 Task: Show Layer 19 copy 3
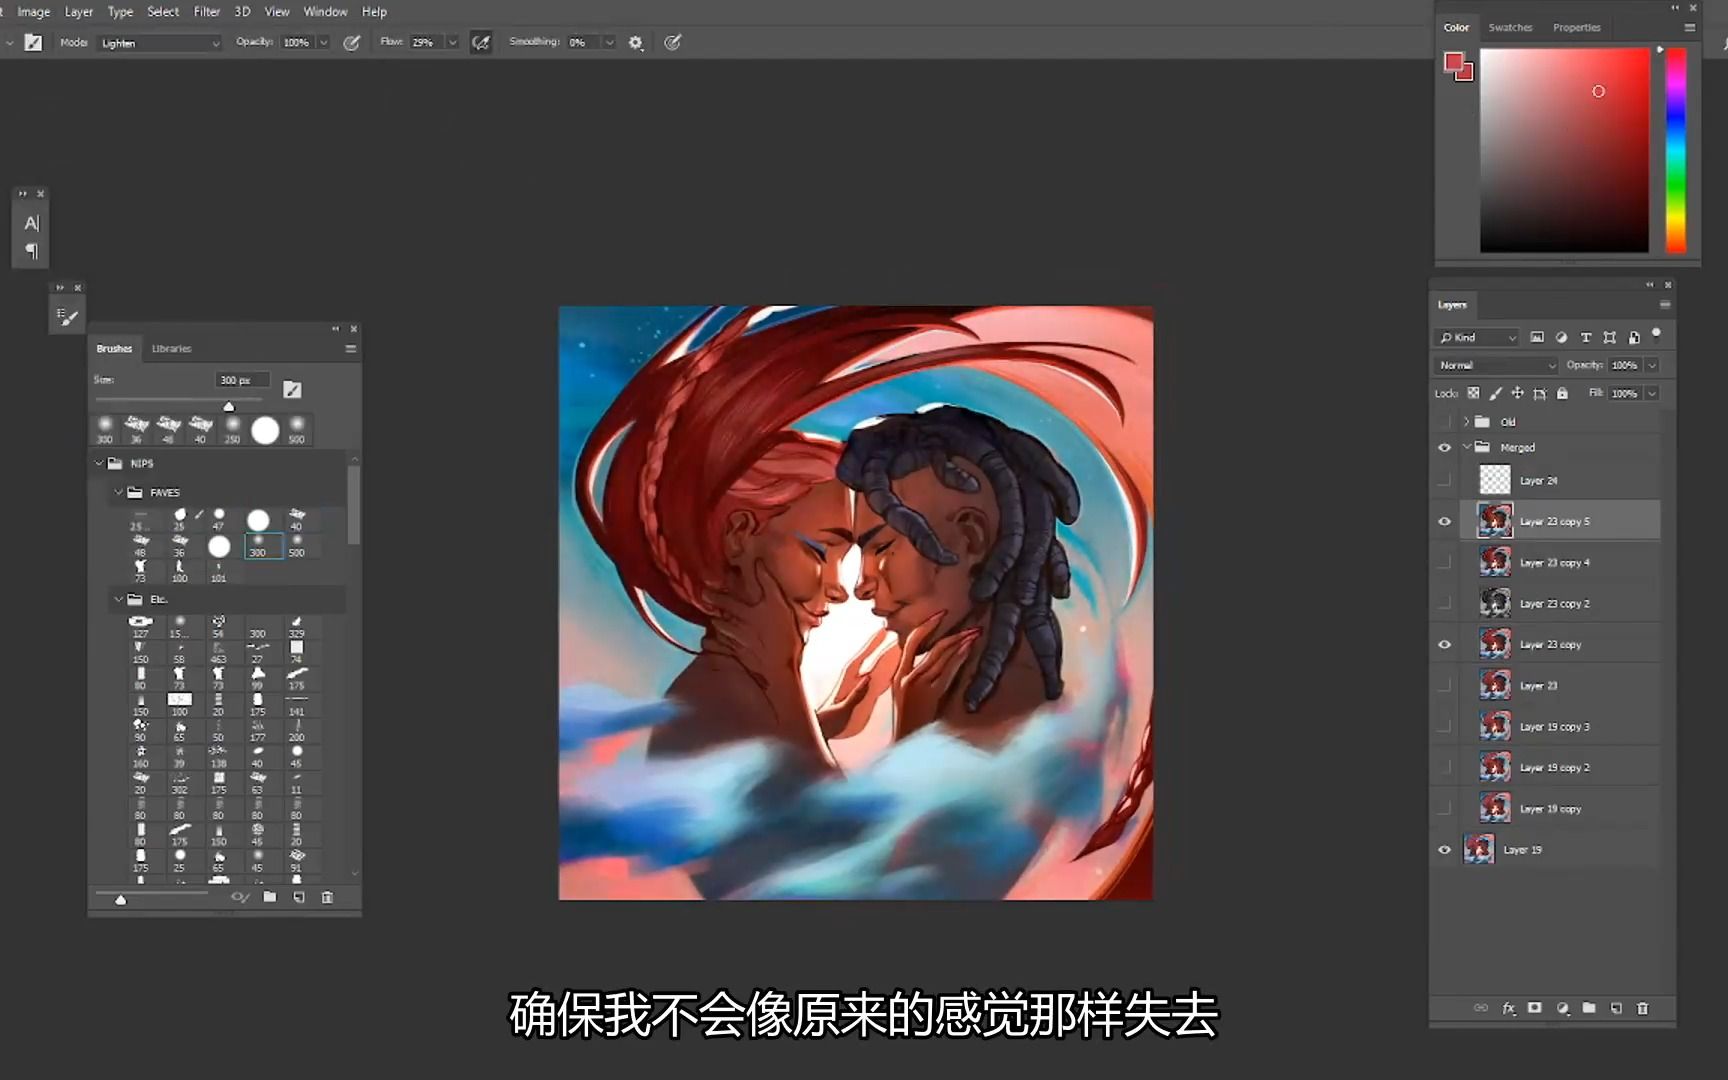1444,726
